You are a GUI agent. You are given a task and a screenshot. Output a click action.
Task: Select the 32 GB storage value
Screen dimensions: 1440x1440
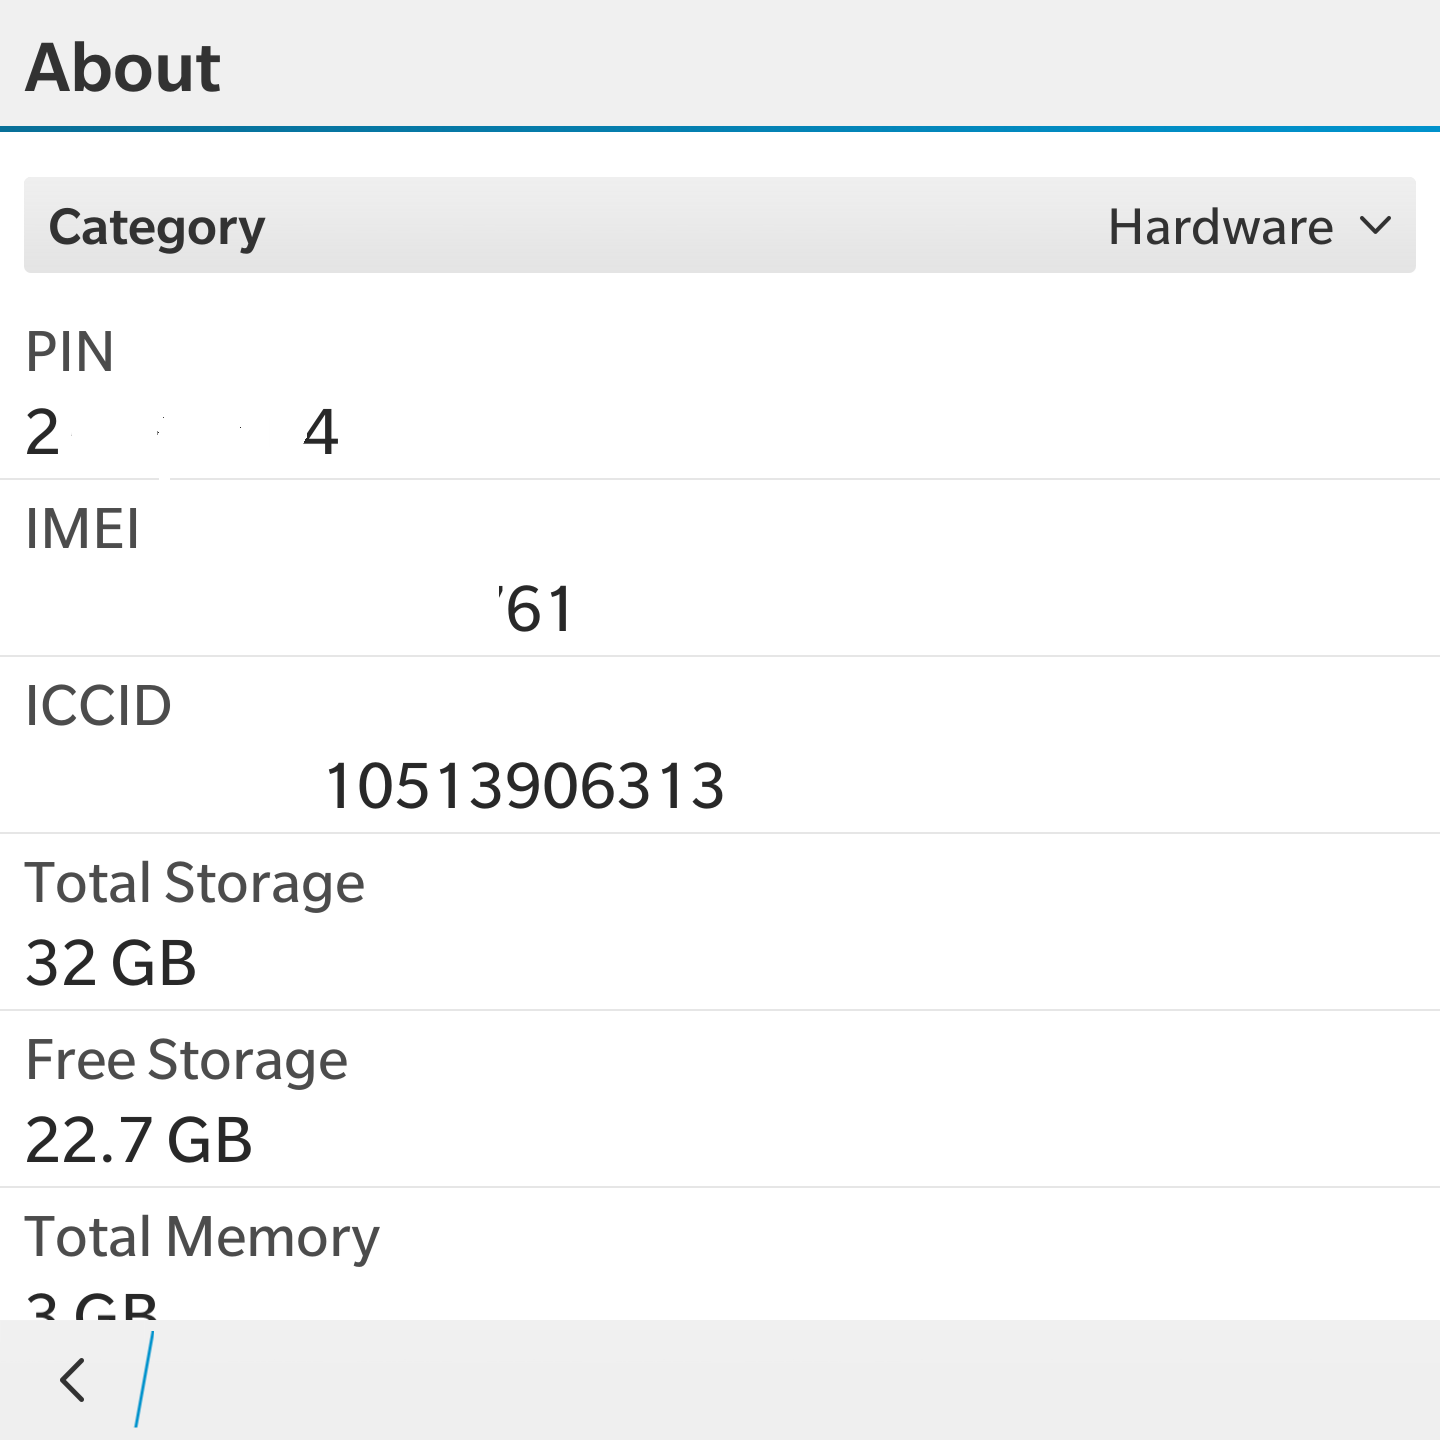click(111, 963)
